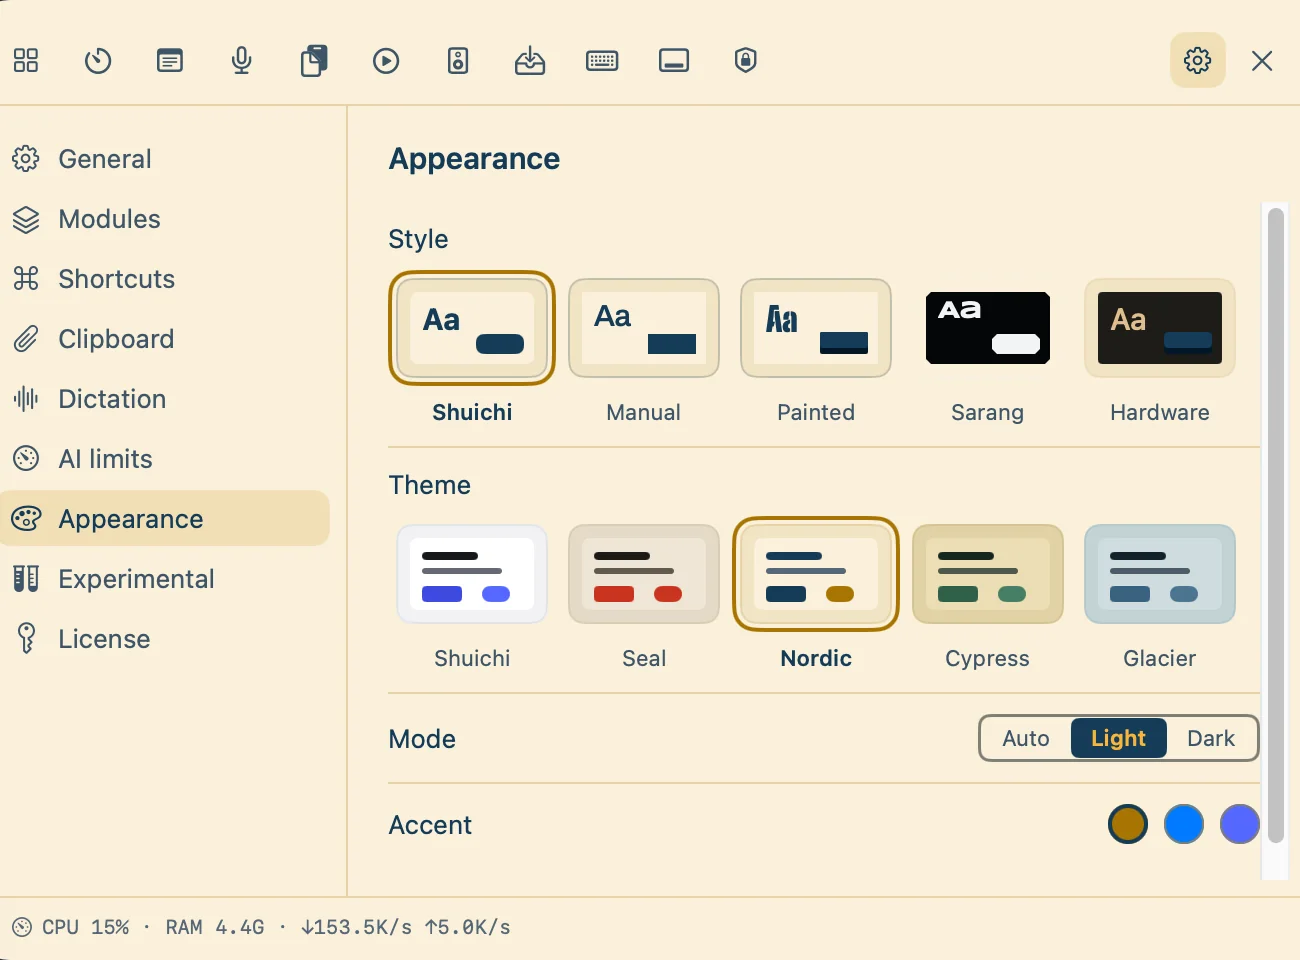Screen dimensions: 1300x960
Task: Choose the Shuichi style thumbnail
Action: pos(472,328)
